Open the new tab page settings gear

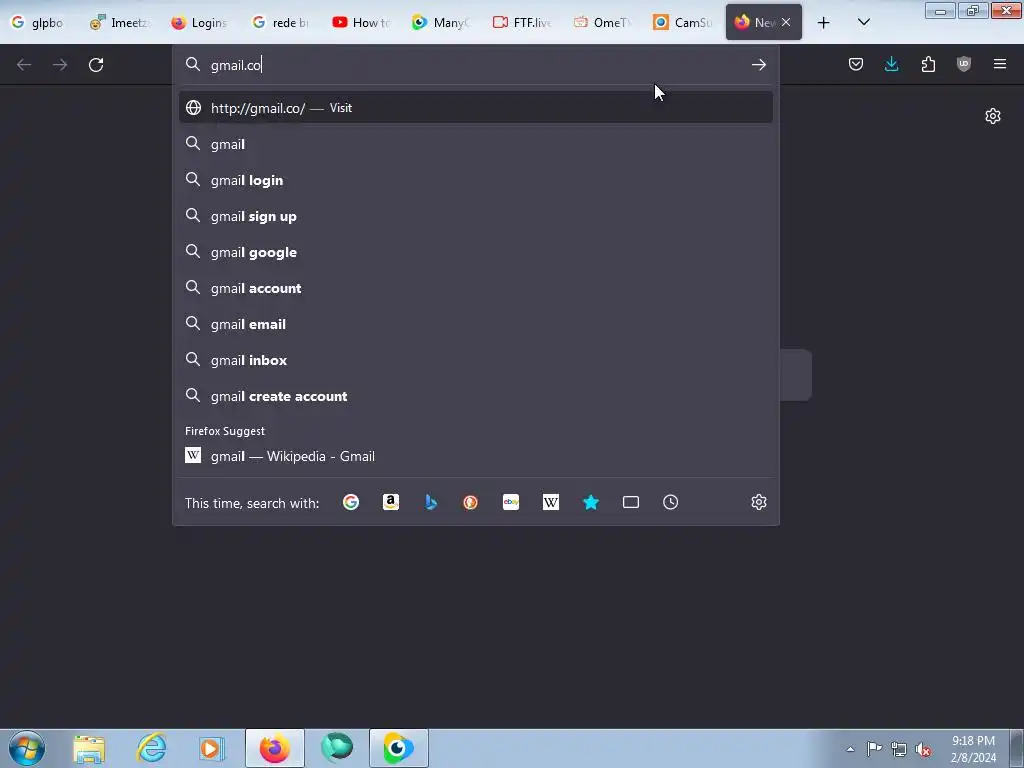(x=993, y=116)
